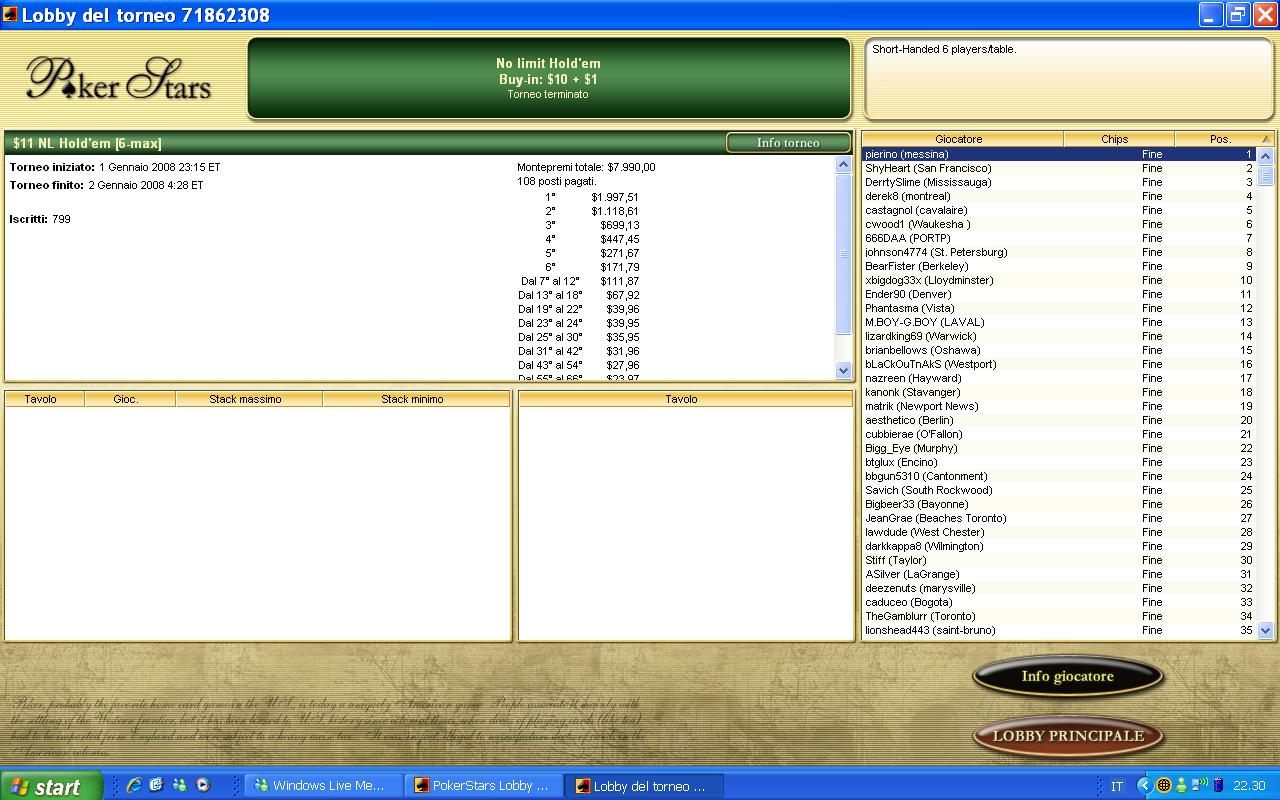Image resolution: width=1280 pixels, height=800 pixels.
Task: Select player DerrtySlime (Mississauga)
Action: (1059, 183)
